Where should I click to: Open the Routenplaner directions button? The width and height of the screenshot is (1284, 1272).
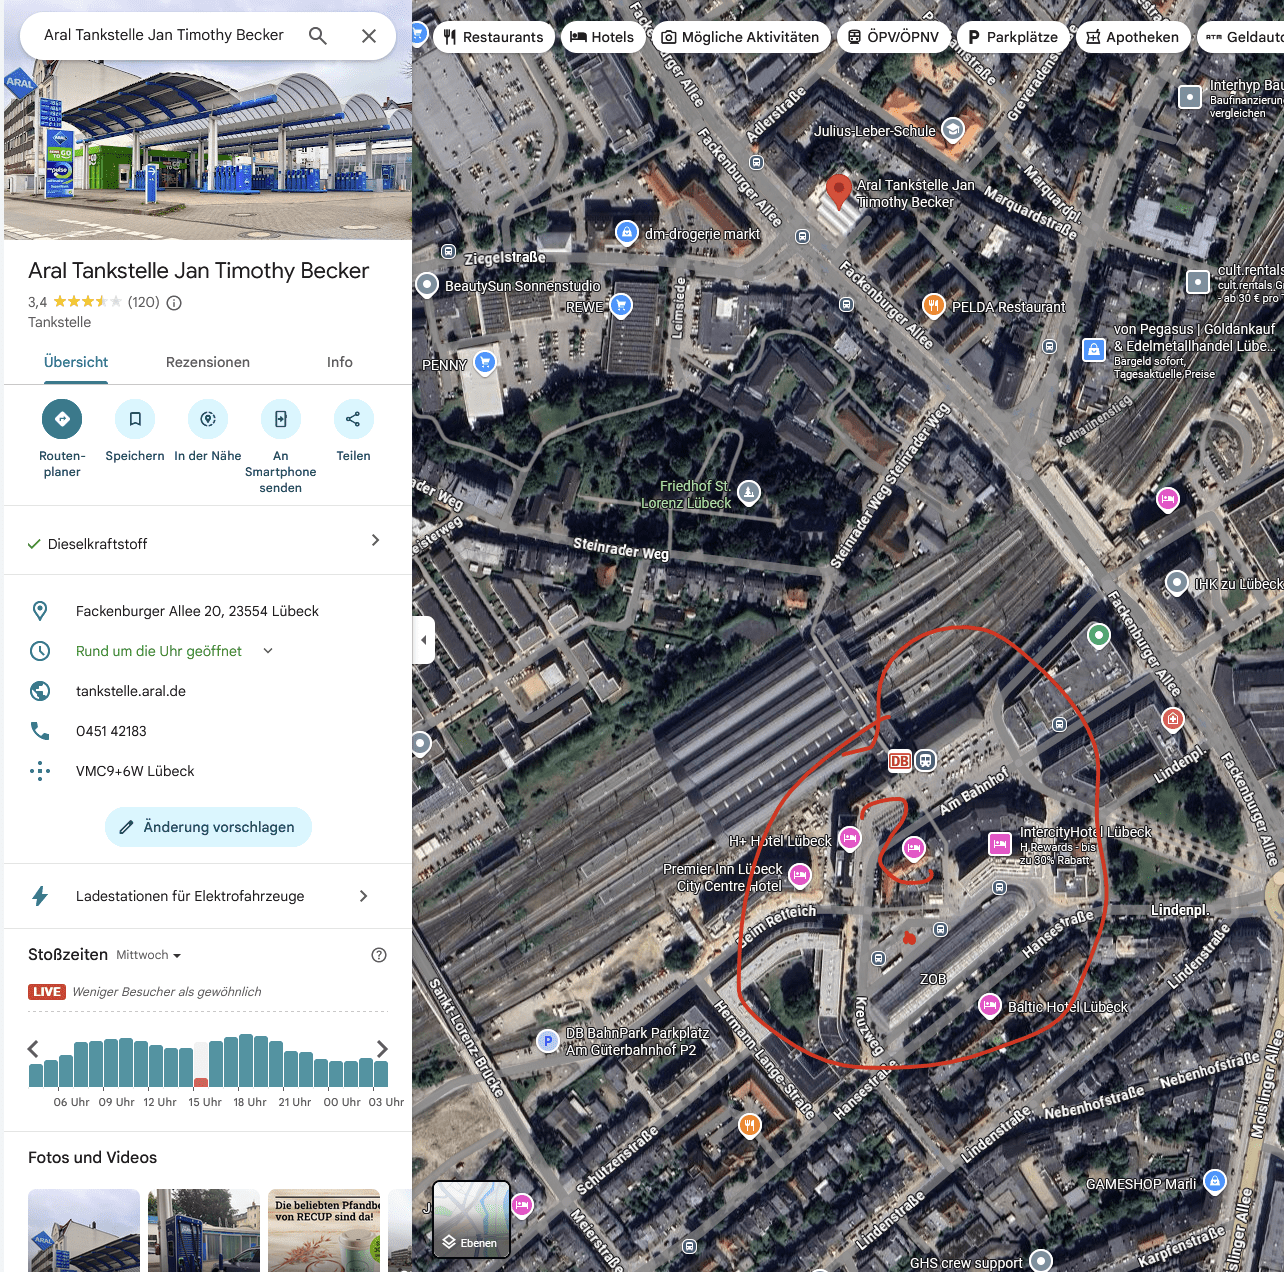point(62,419)
